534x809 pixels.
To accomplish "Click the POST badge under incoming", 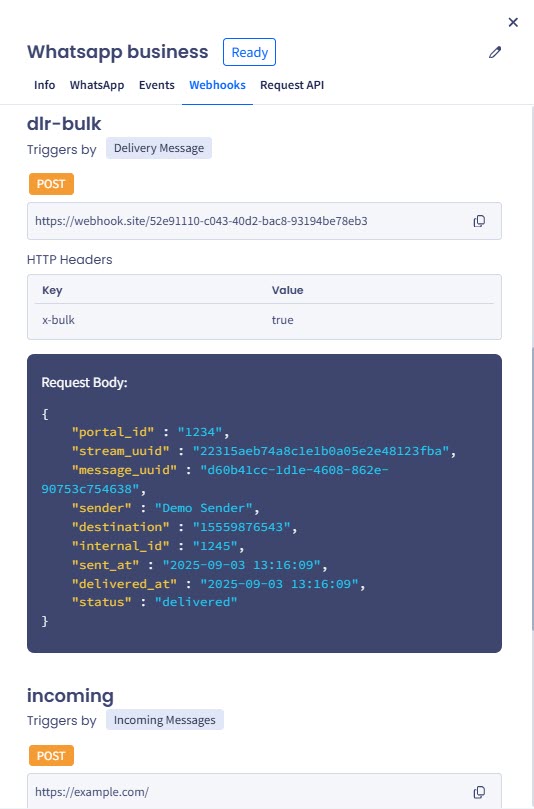I will point(51,756).
